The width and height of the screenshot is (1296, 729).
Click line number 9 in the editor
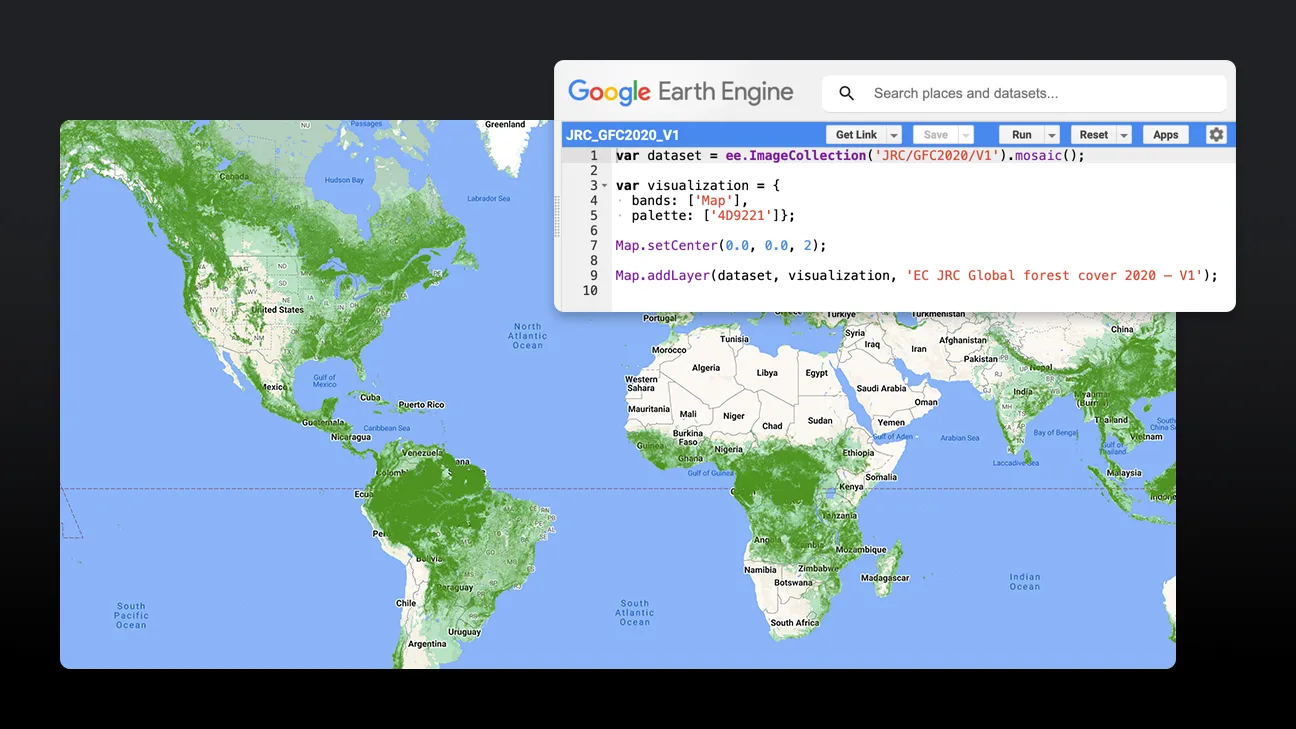(x=594, y=275)
